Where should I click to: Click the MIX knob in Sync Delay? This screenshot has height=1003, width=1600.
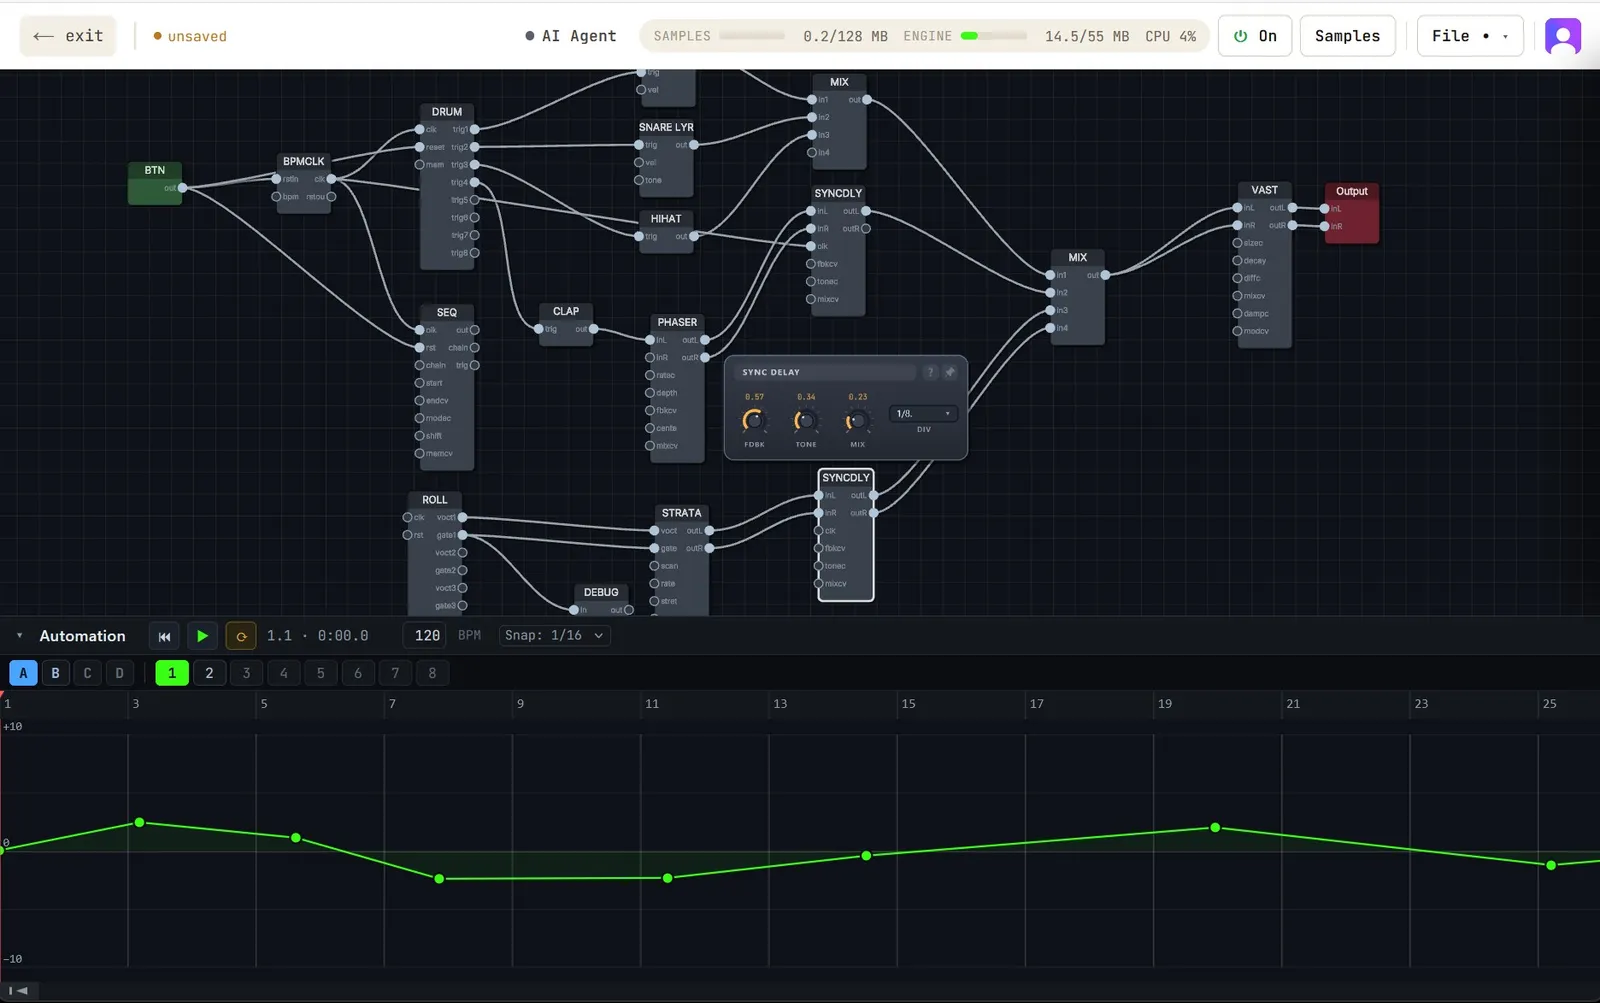pyautogui.click(x=857, y=421)
